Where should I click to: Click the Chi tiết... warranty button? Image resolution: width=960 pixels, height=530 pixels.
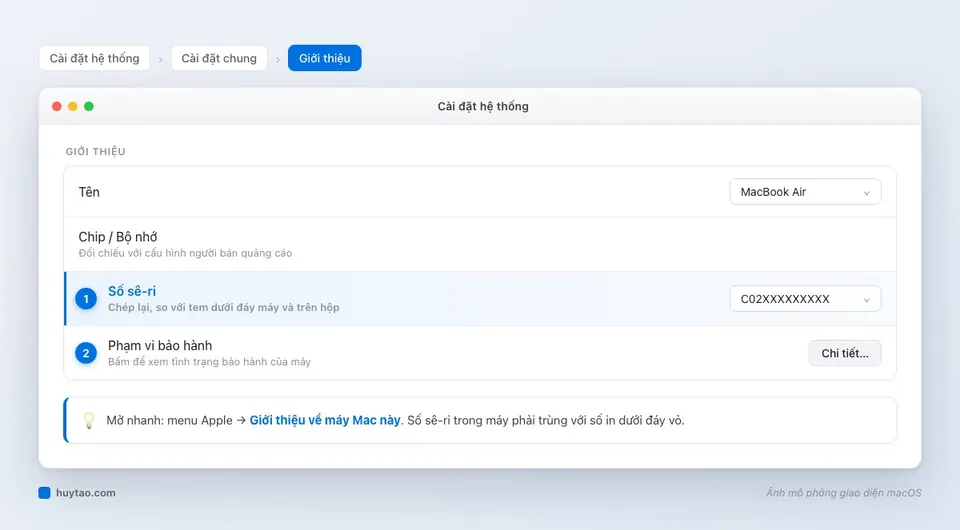(845, 353)
